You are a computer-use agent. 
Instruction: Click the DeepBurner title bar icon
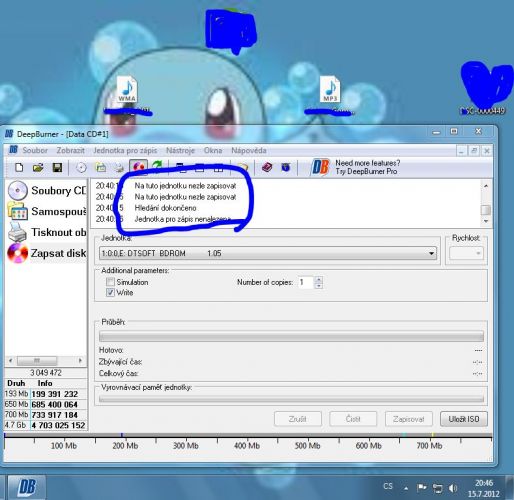pos(9,134)
